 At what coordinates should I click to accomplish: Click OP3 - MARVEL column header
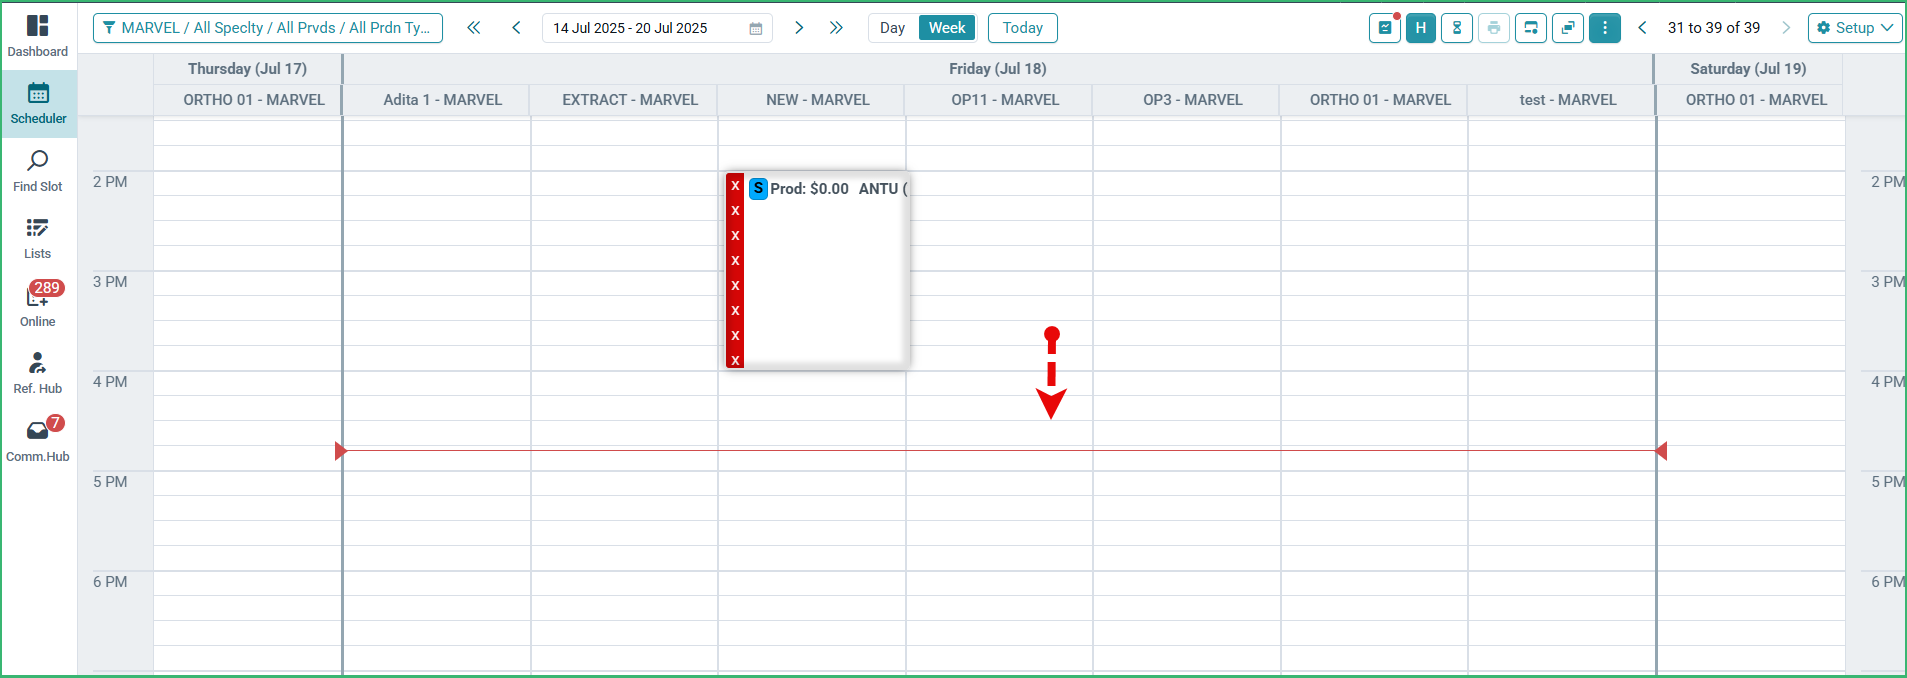(1193, 100)
